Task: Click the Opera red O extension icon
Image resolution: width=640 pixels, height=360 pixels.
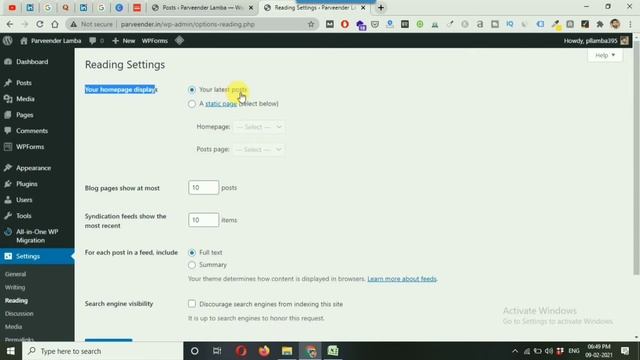Action: [x=345, y=24]
